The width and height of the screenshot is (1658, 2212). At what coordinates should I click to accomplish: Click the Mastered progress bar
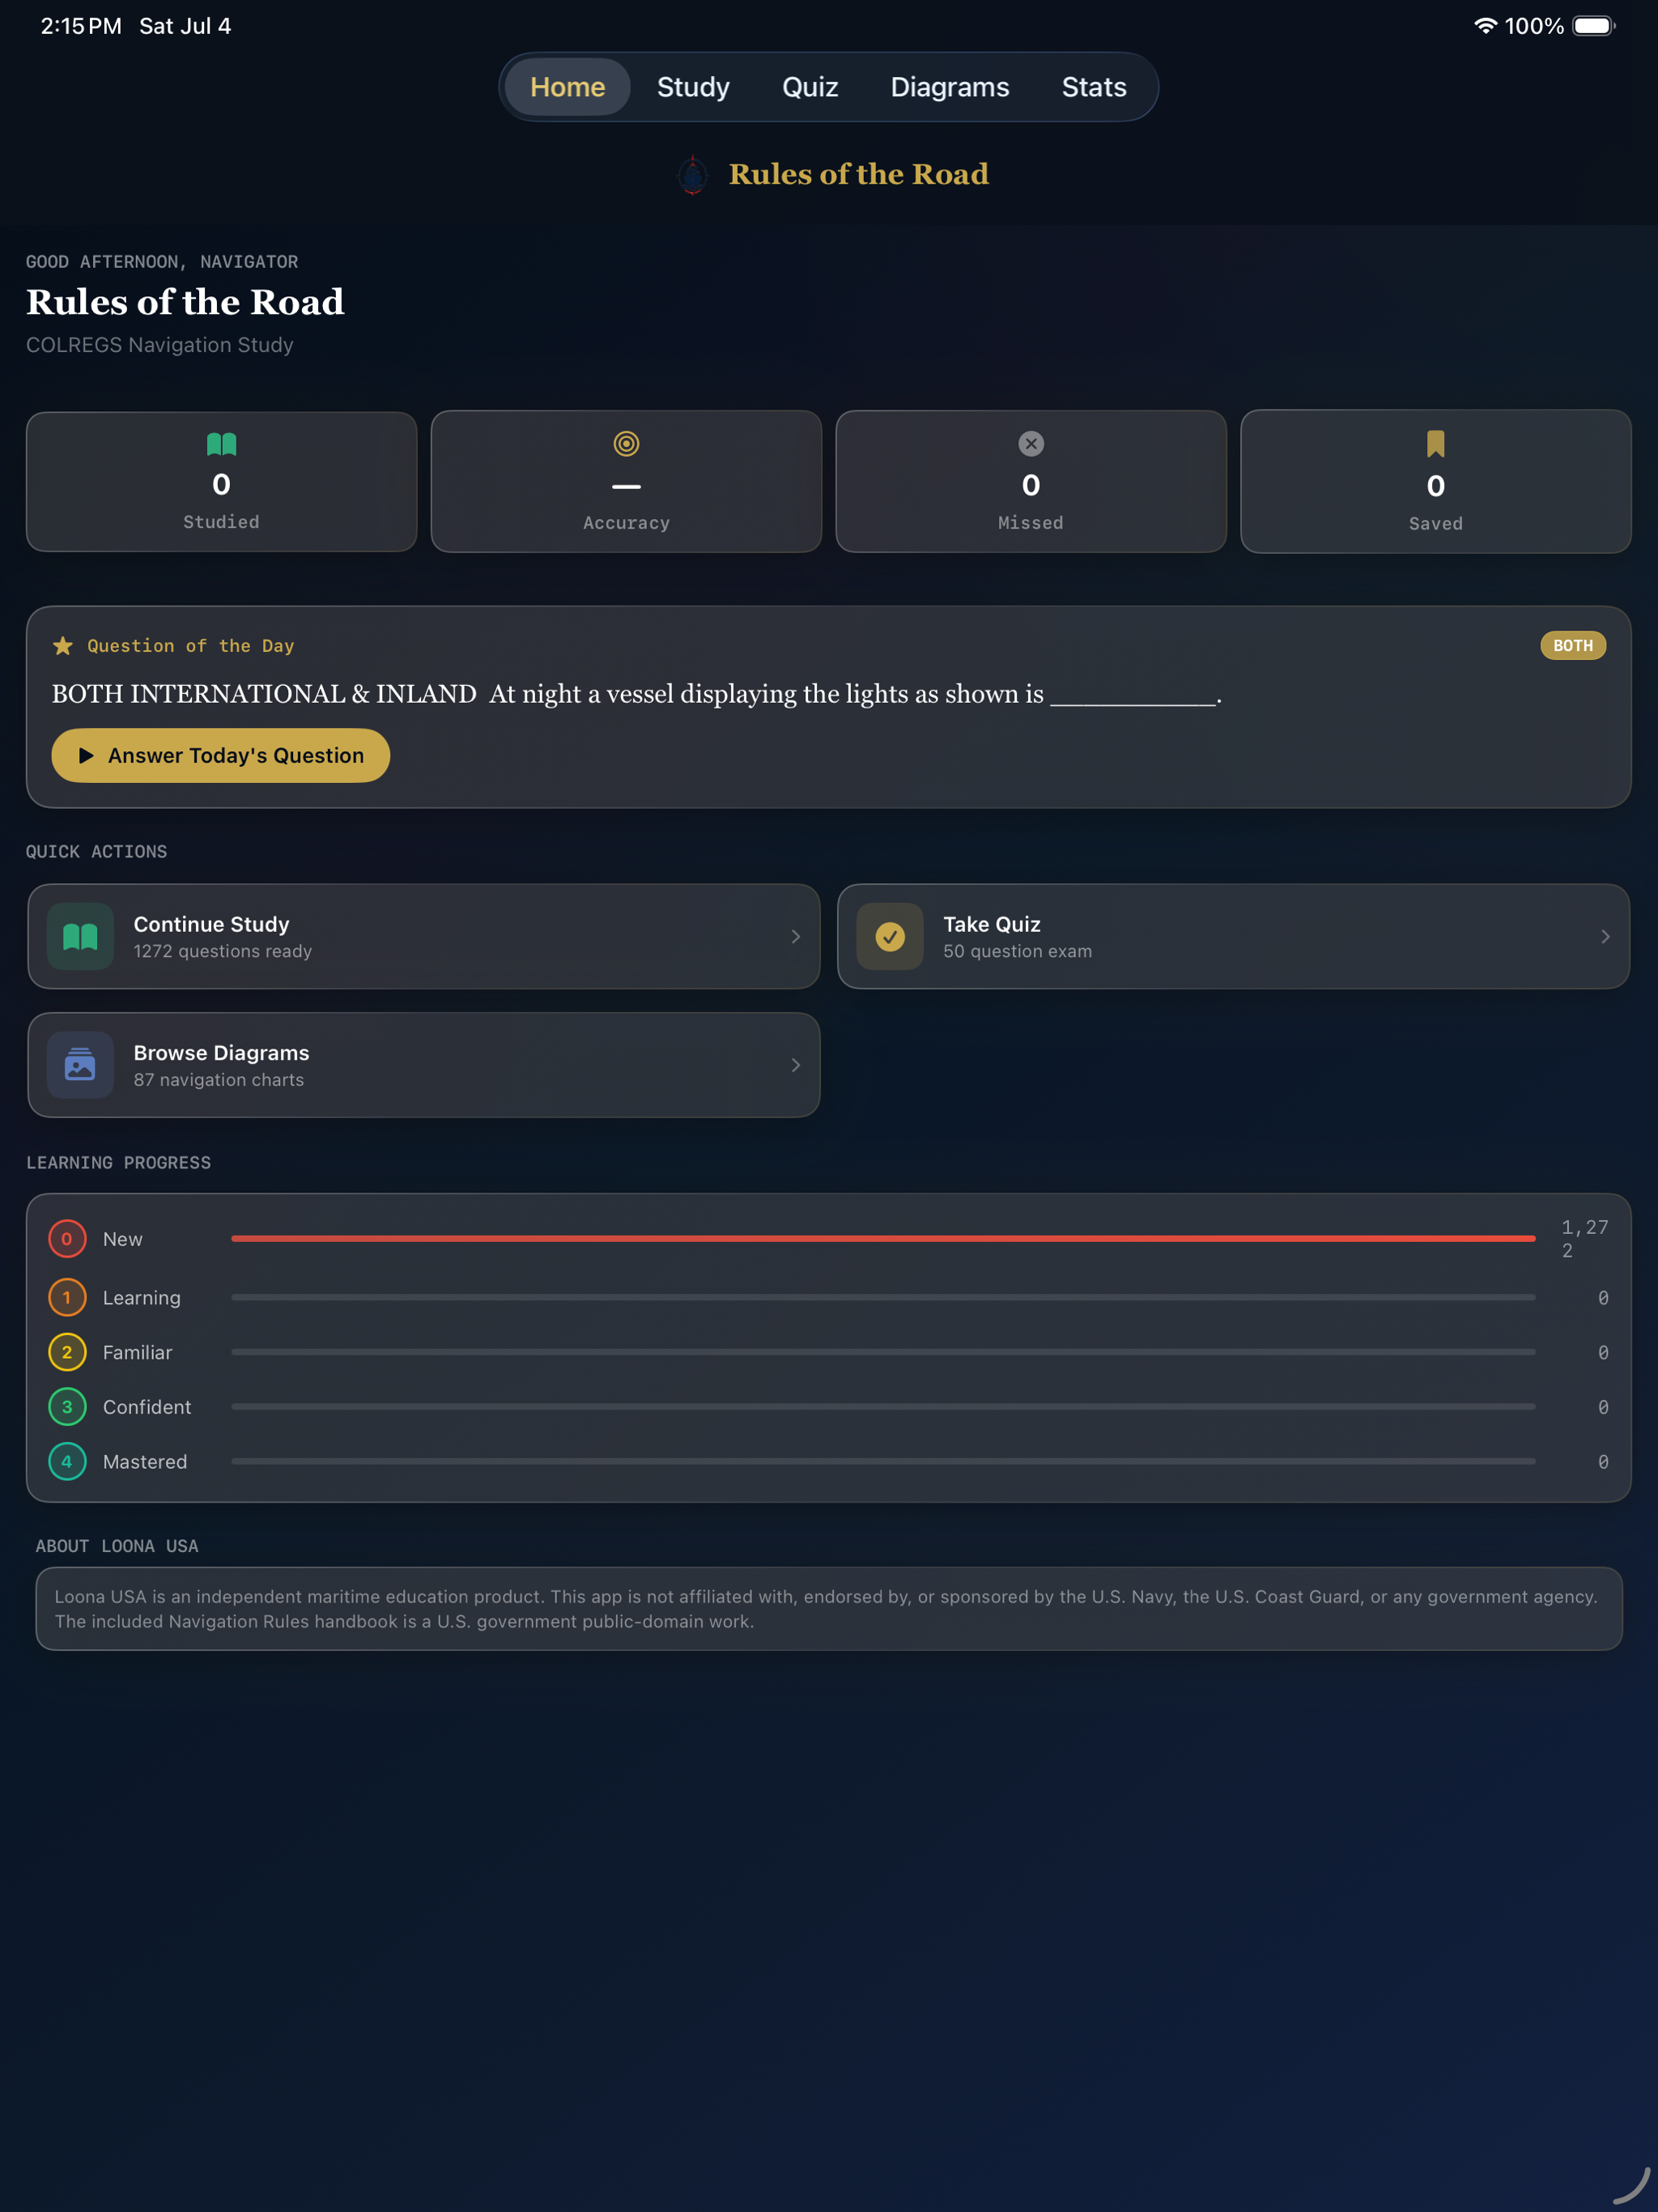(x=883, y=1462)
